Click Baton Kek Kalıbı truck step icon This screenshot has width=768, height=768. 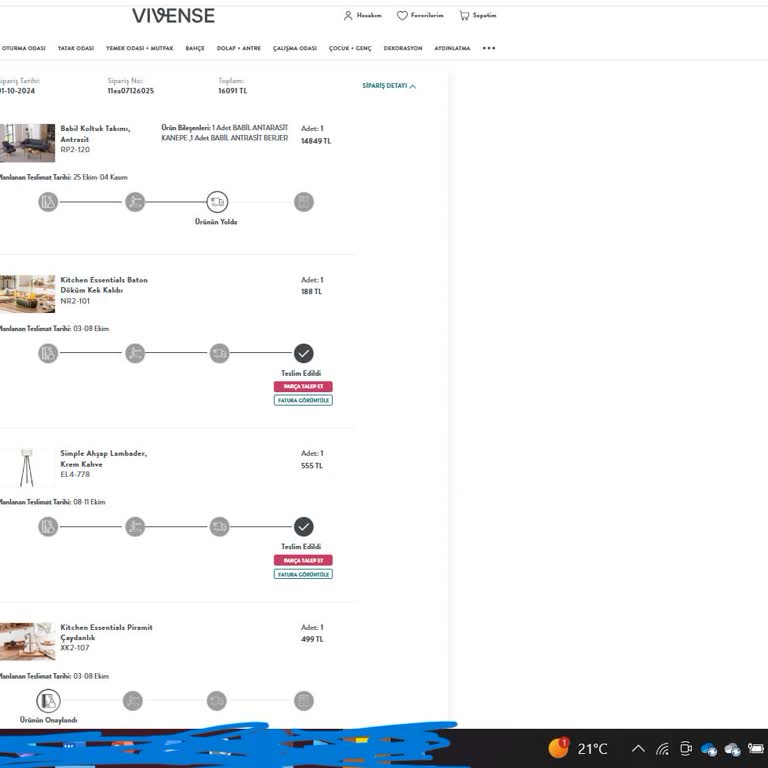(x=219, y=353)
